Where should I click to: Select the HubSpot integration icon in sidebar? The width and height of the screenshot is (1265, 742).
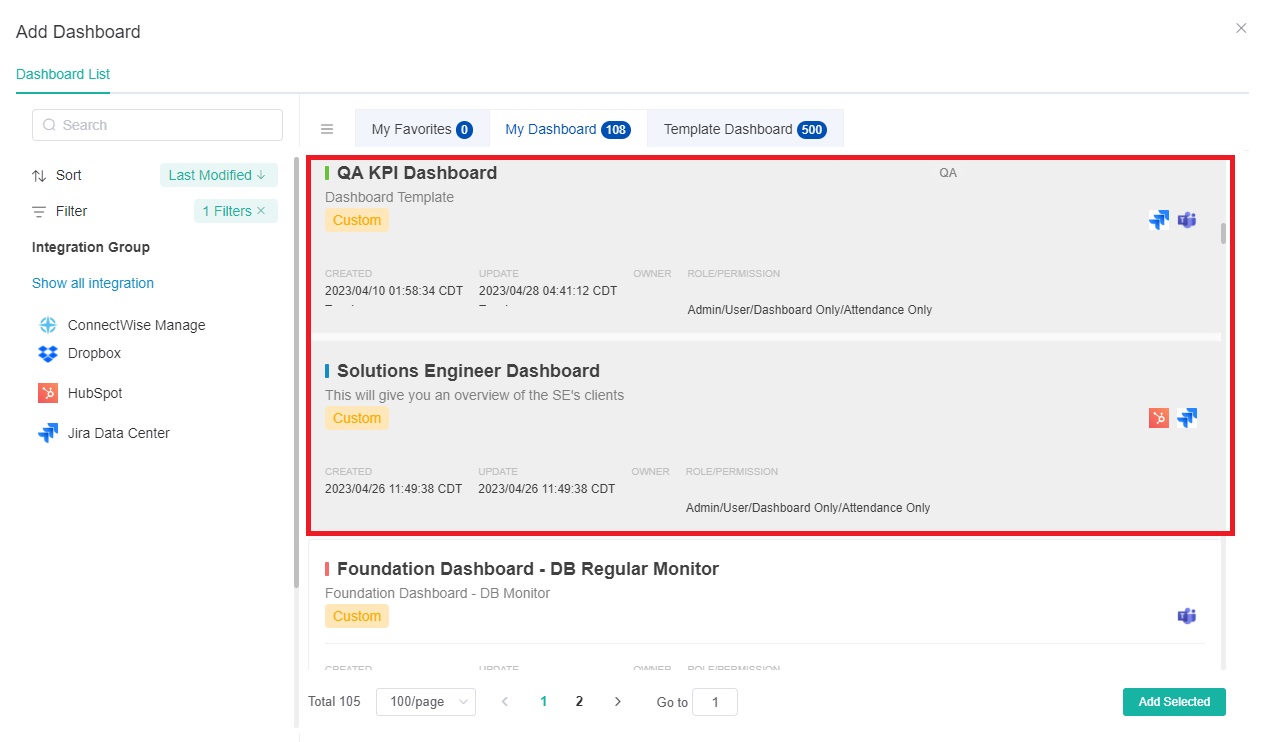coord(46,392)
